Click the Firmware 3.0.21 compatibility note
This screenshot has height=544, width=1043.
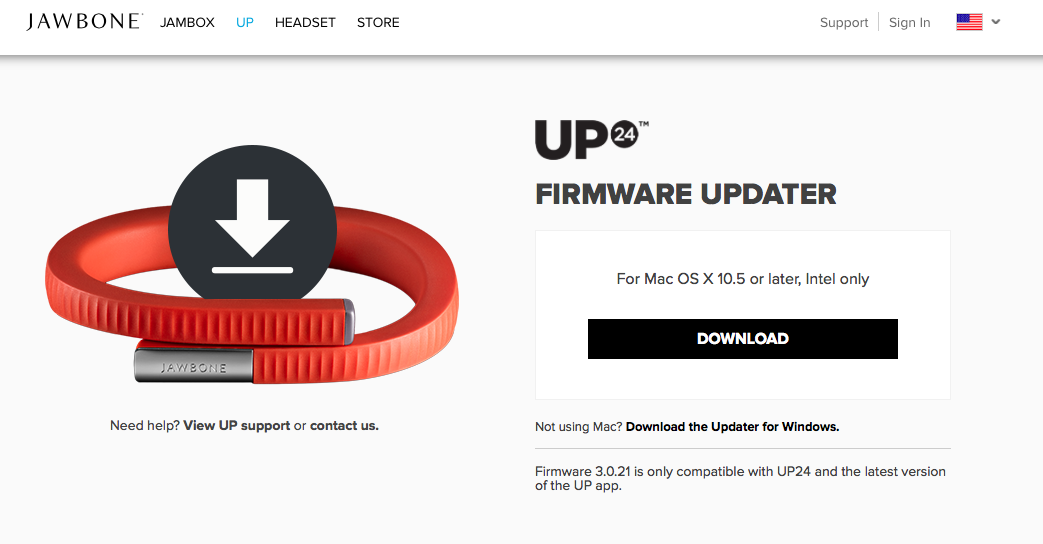740,478
